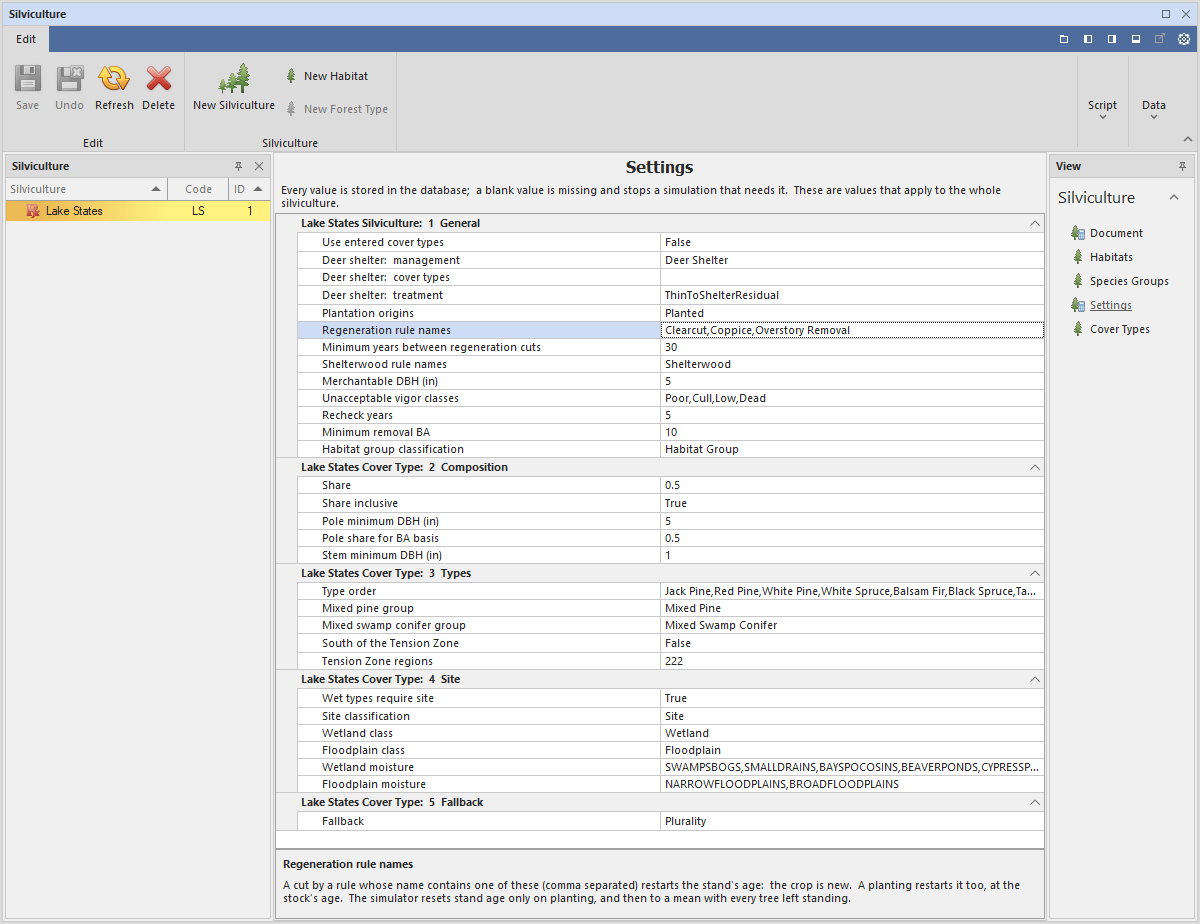Screen dimensions: 1200x924
Task: Click the Deer shelter: treatment value
Action: click(852, 295)
